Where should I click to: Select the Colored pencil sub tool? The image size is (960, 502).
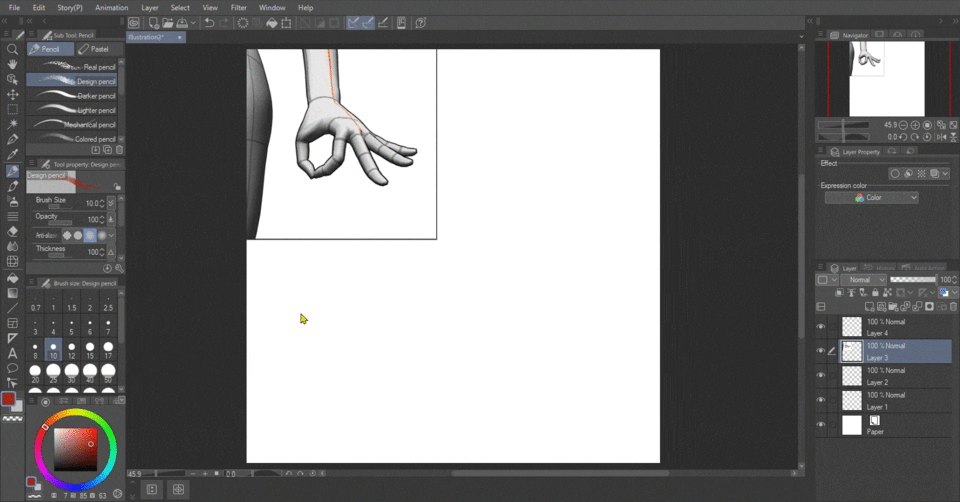coord(72,139)
